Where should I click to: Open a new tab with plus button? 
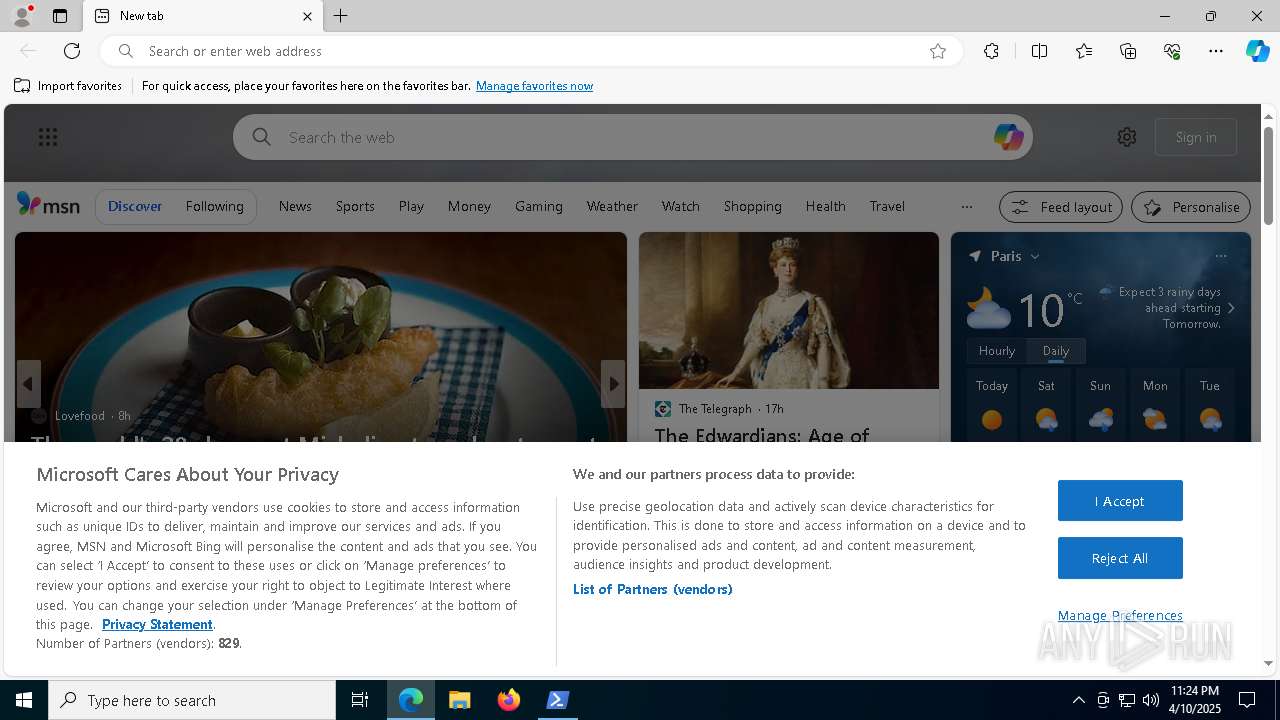coord(341,16)
